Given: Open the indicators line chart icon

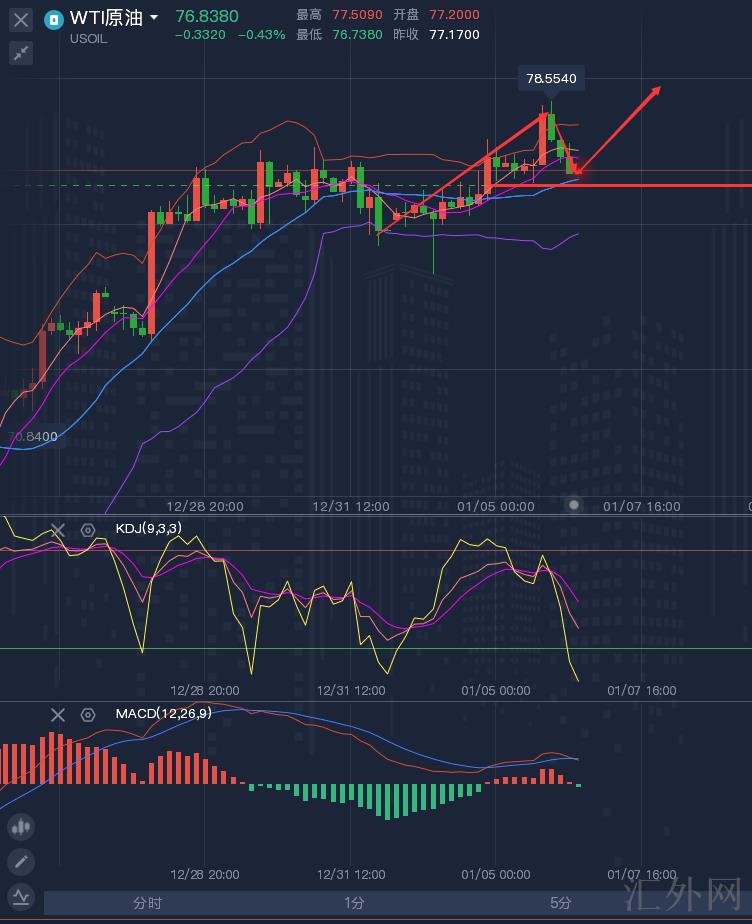Looking at the screenshot, I should (x=21, y=895).
